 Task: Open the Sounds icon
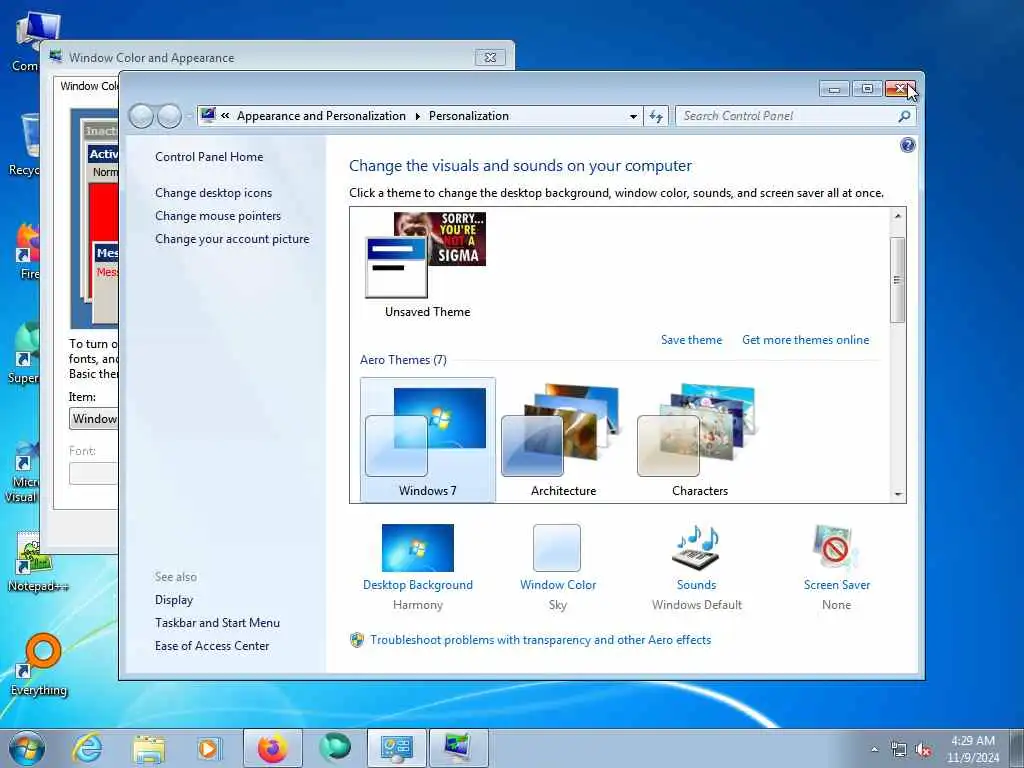point(696,548)
